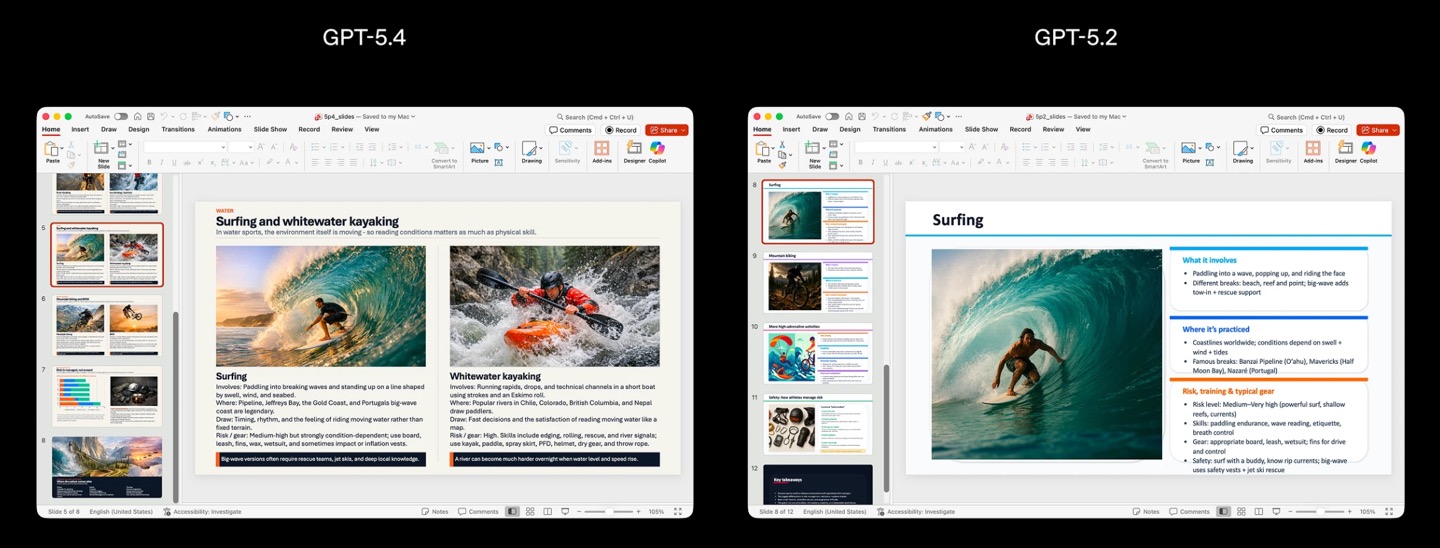Screen dimensions: 1440x548
Task: Open Designer in the 5p4_slides window
Action: (x=634, y=152)
